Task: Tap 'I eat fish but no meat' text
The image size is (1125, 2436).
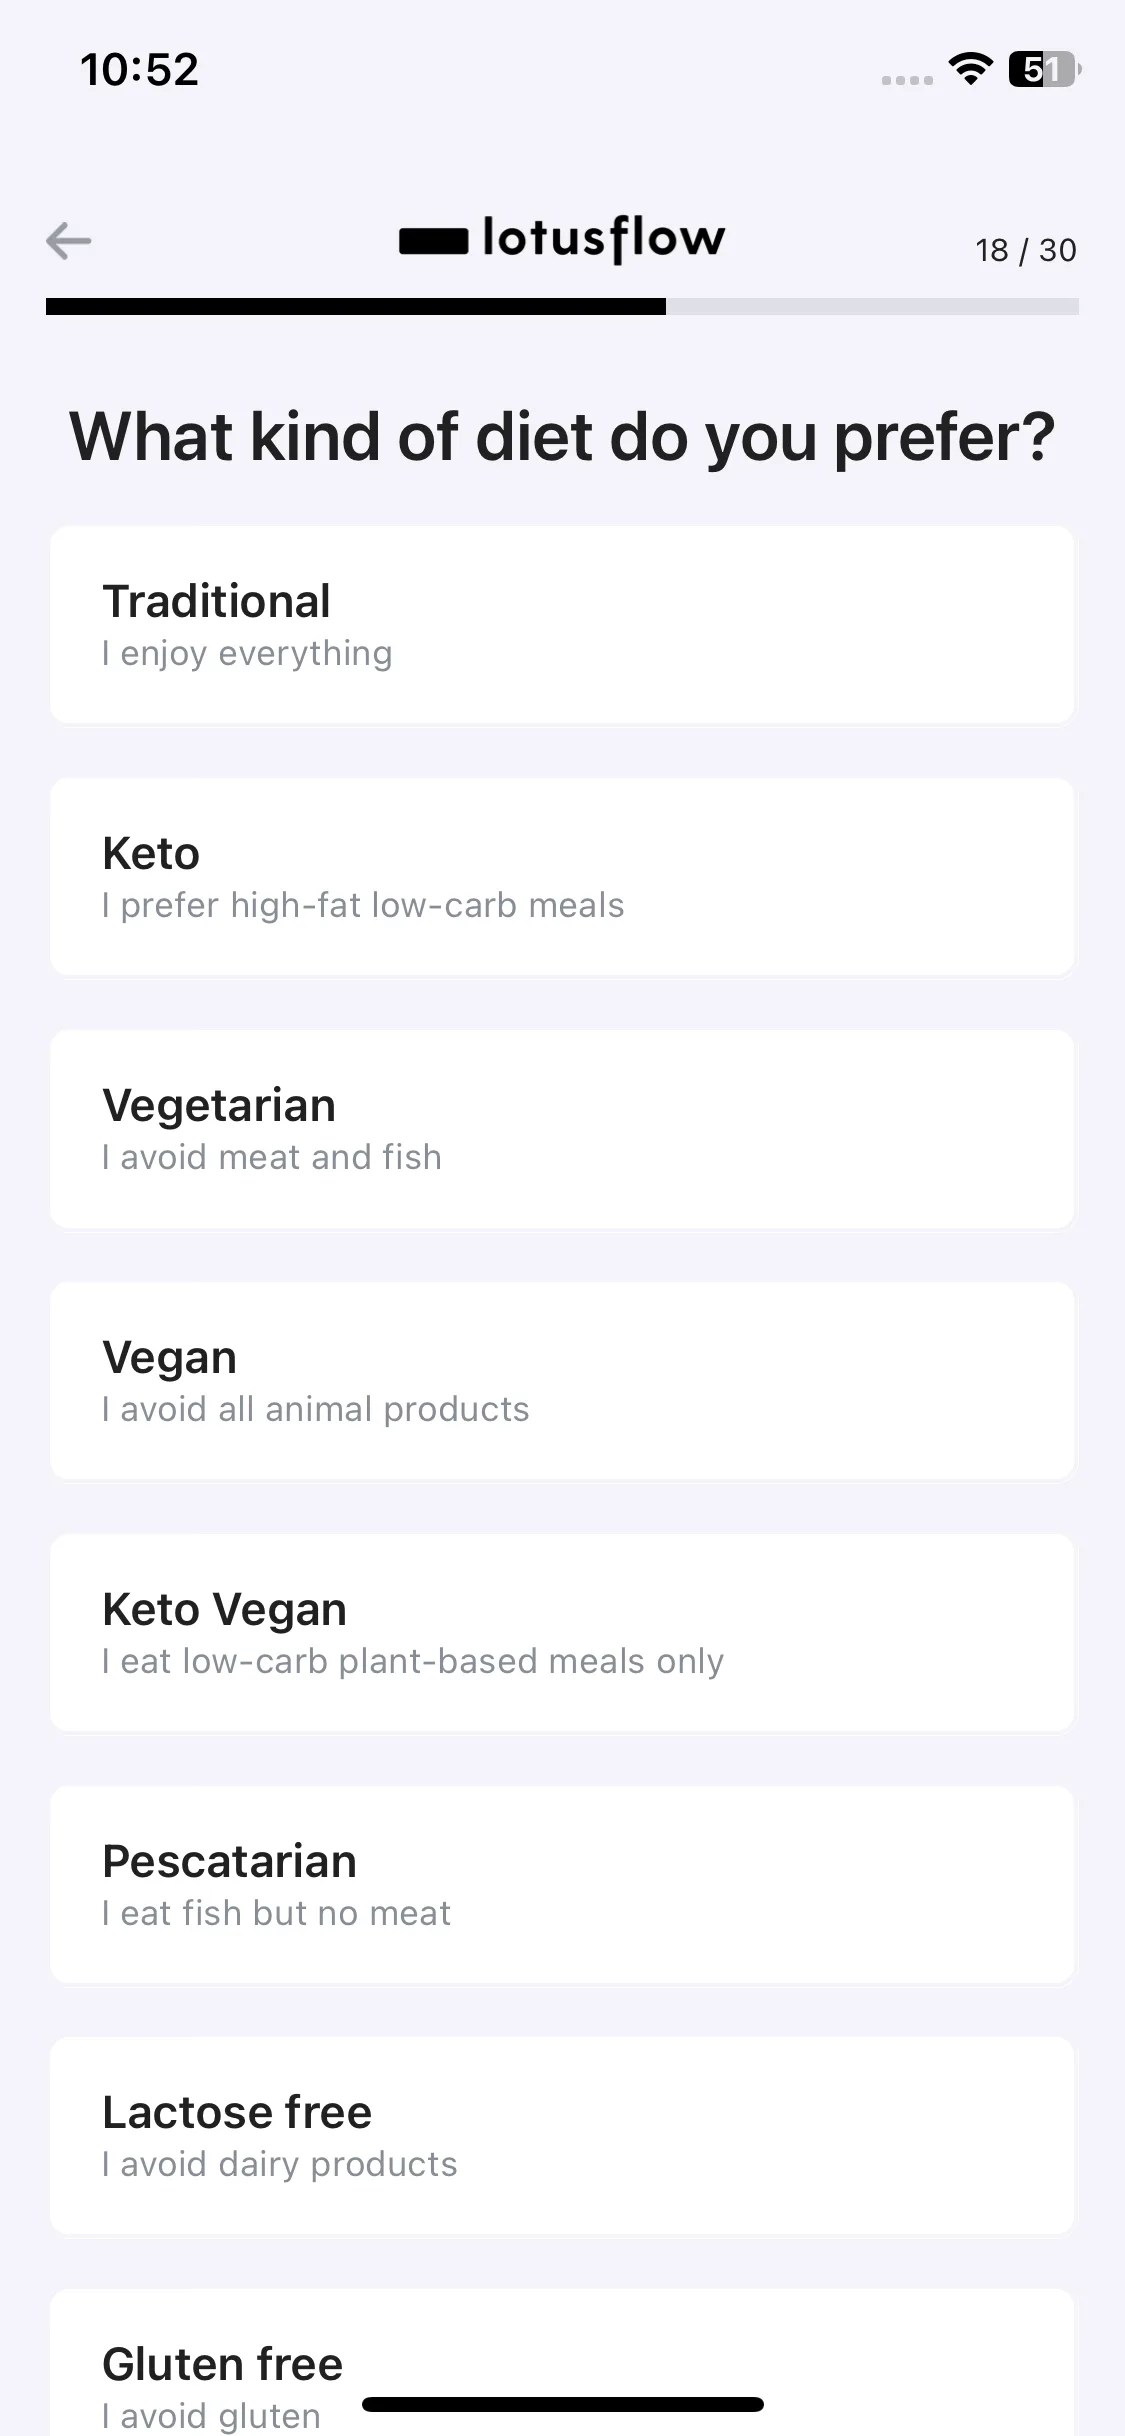Action: coord(276,1913)
